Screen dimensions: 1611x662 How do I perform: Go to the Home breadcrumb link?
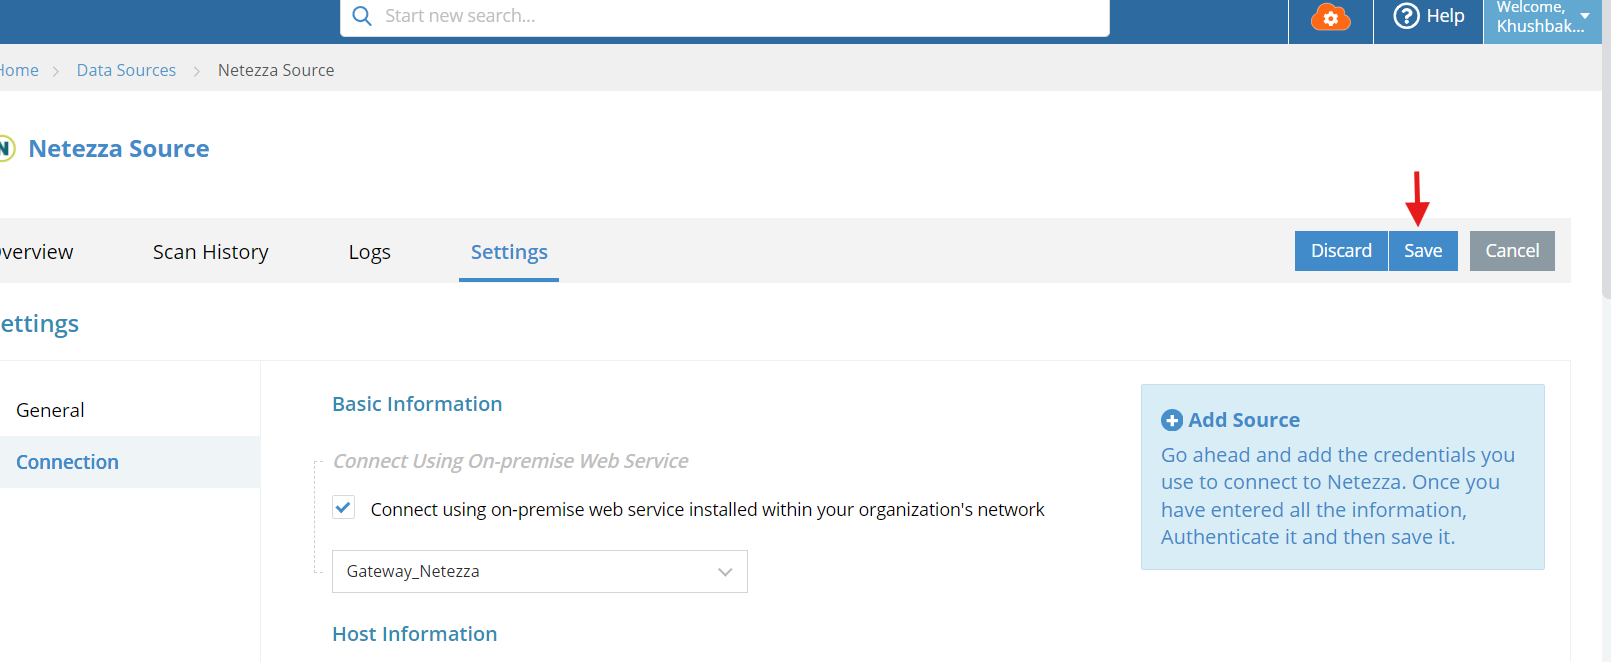tap(19, 70)
